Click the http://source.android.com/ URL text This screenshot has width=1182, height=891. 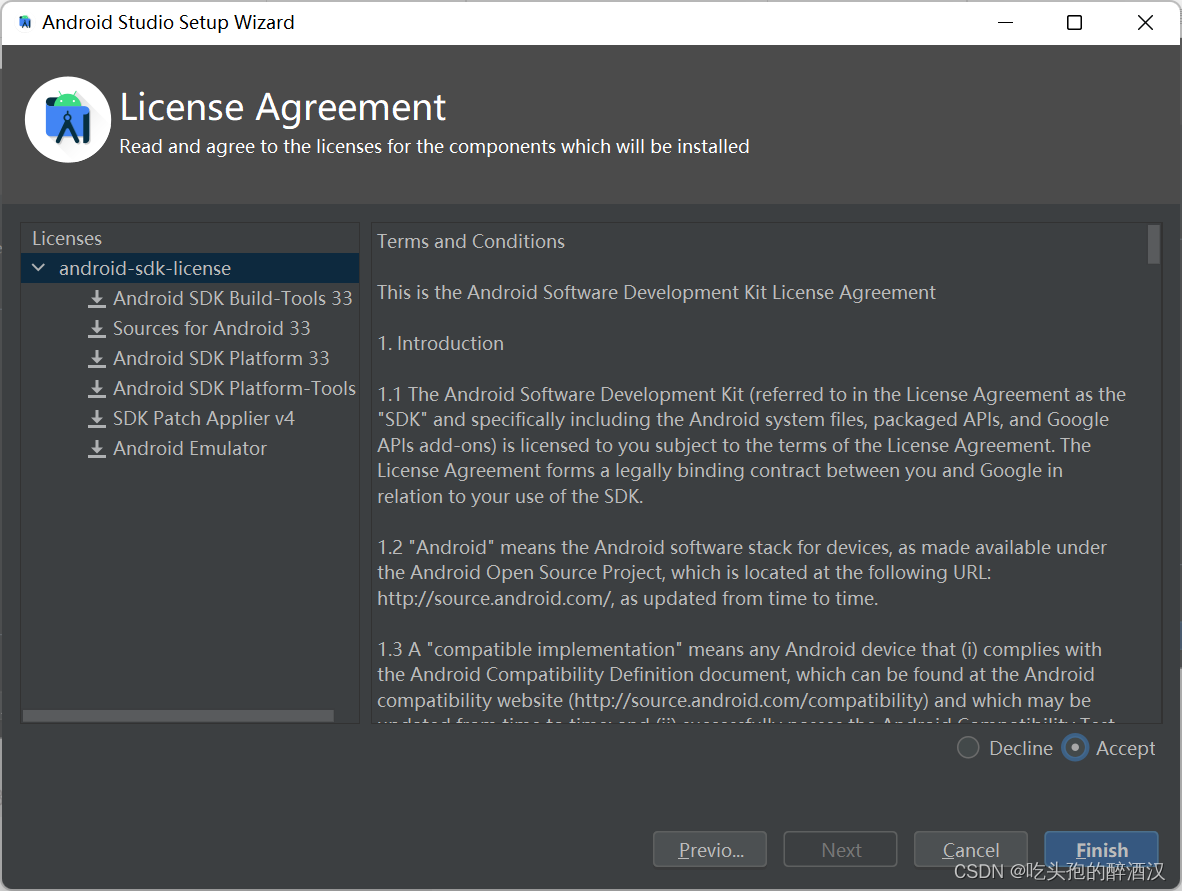[x=494, y=599]
